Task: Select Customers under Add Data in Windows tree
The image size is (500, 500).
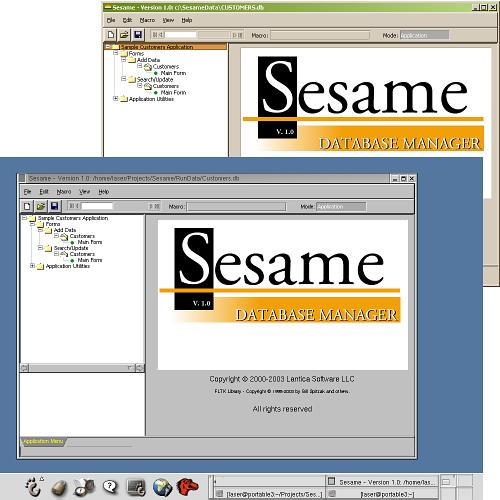Action: [x=166, y=67]
